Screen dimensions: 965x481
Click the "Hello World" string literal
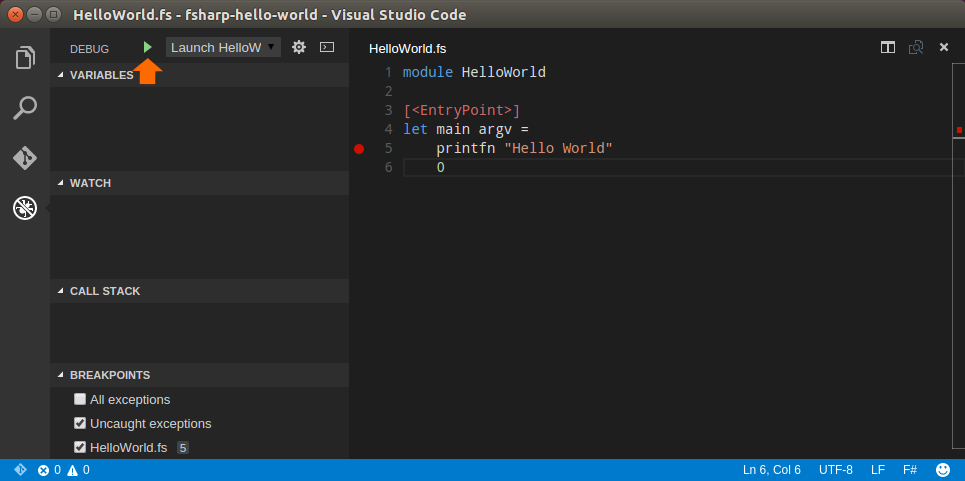(558, 149)
